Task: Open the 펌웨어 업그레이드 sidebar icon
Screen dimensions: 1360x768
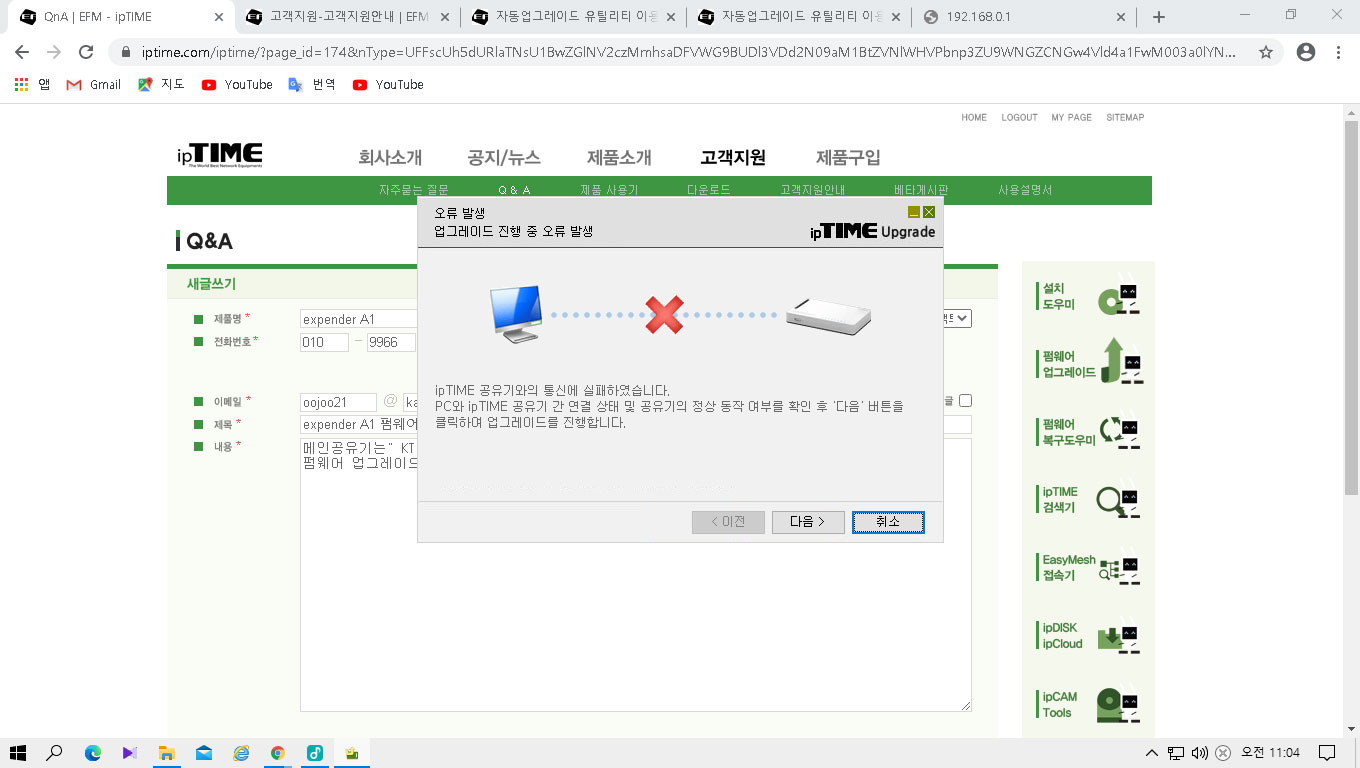Action: [1091, 363]
